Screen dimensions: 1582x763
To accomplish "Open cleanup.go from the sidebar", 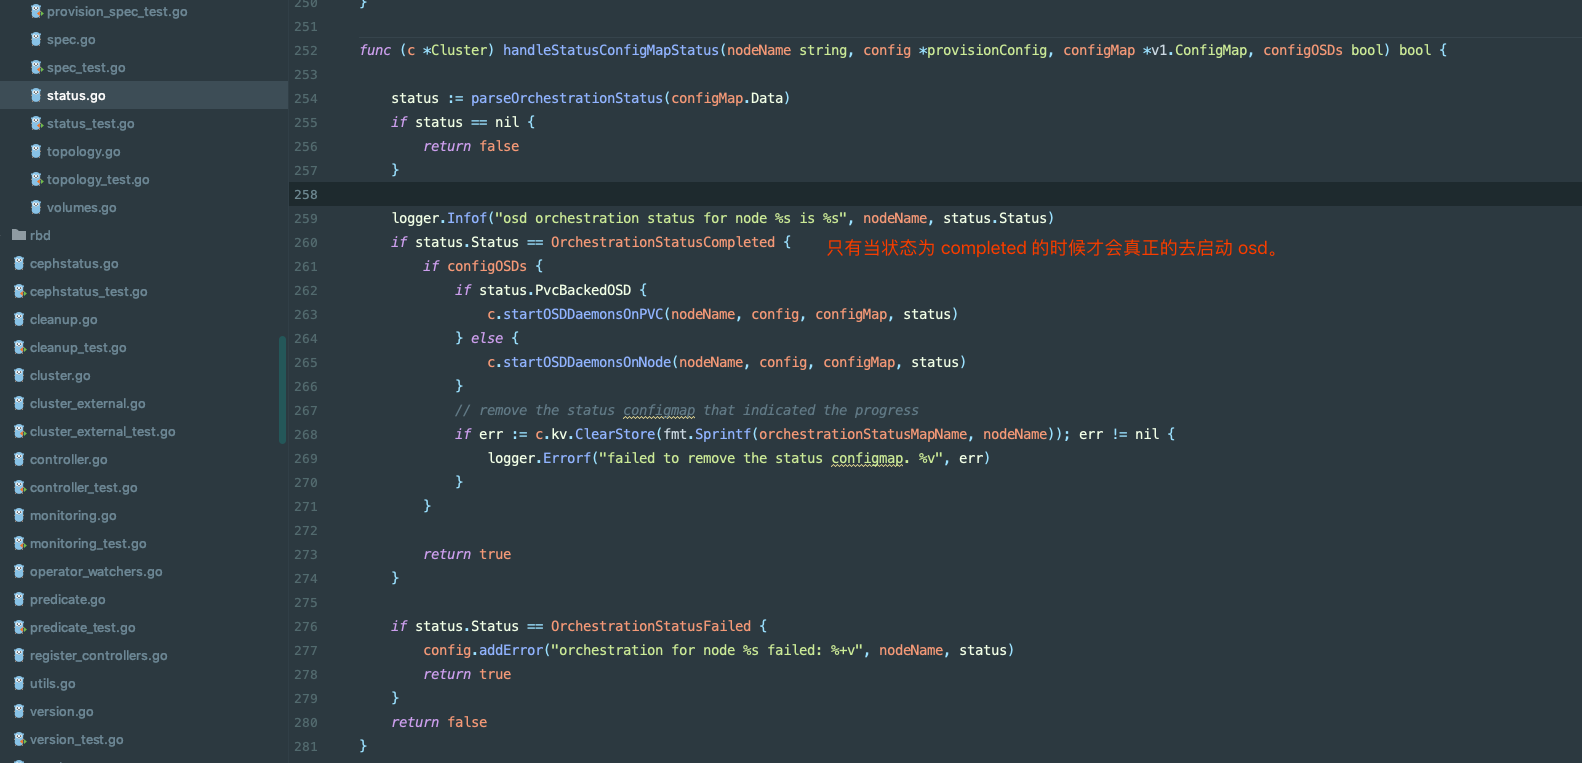I will click(x=63, y=320).
